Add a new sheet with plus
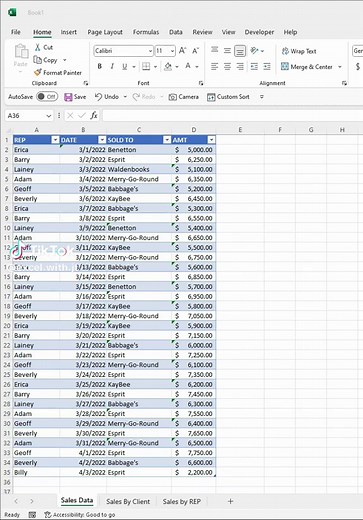 (230, 501)
